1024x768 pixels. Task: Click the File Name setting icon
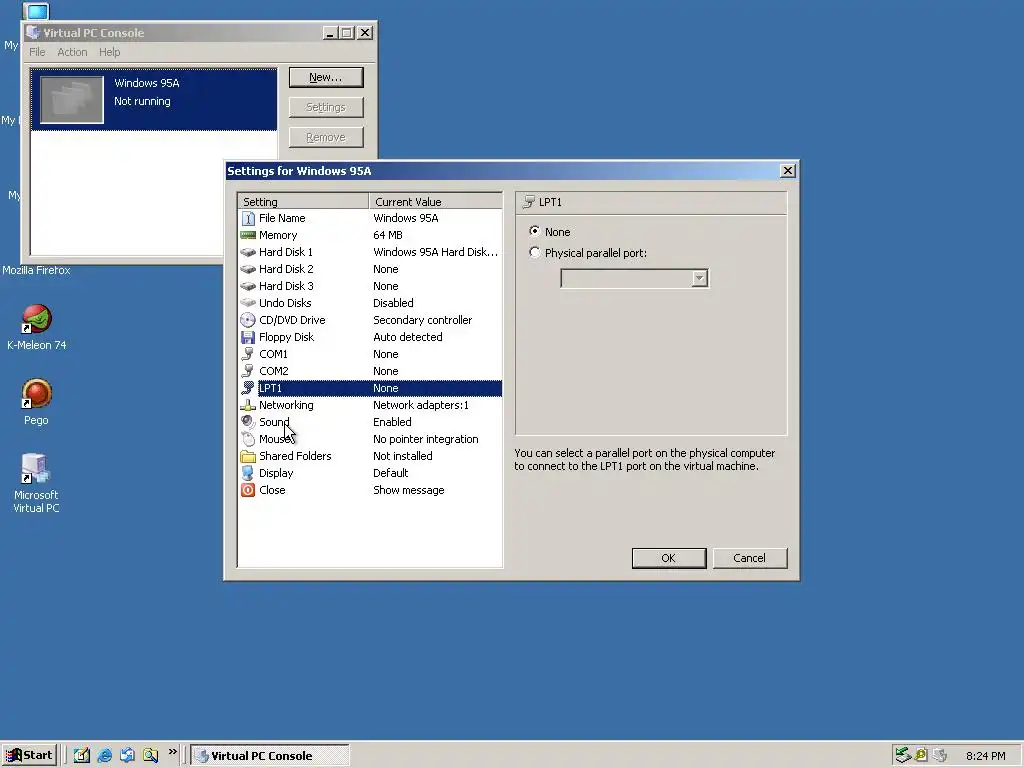248,218
